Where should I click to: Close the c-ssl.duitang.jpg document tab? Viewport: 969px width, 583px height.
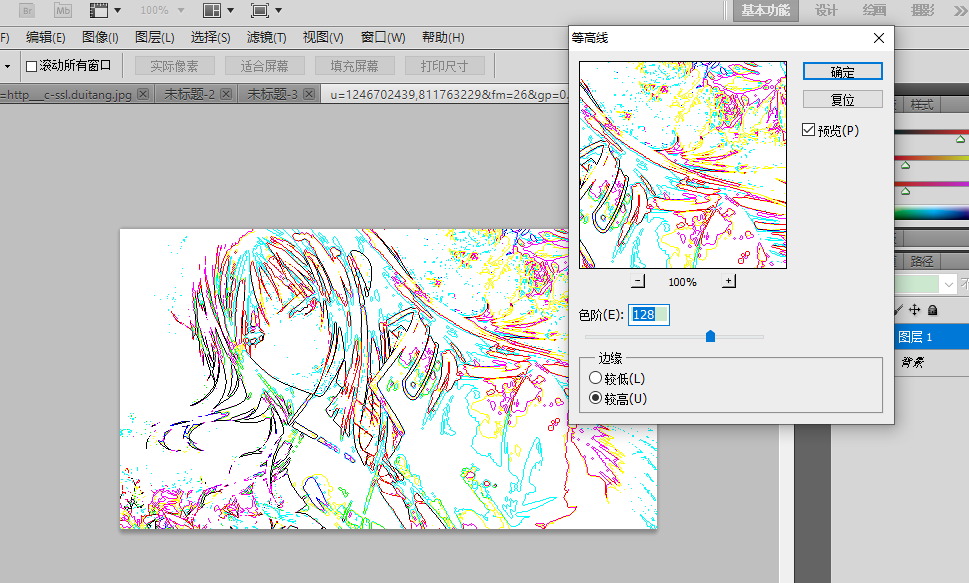143,94
